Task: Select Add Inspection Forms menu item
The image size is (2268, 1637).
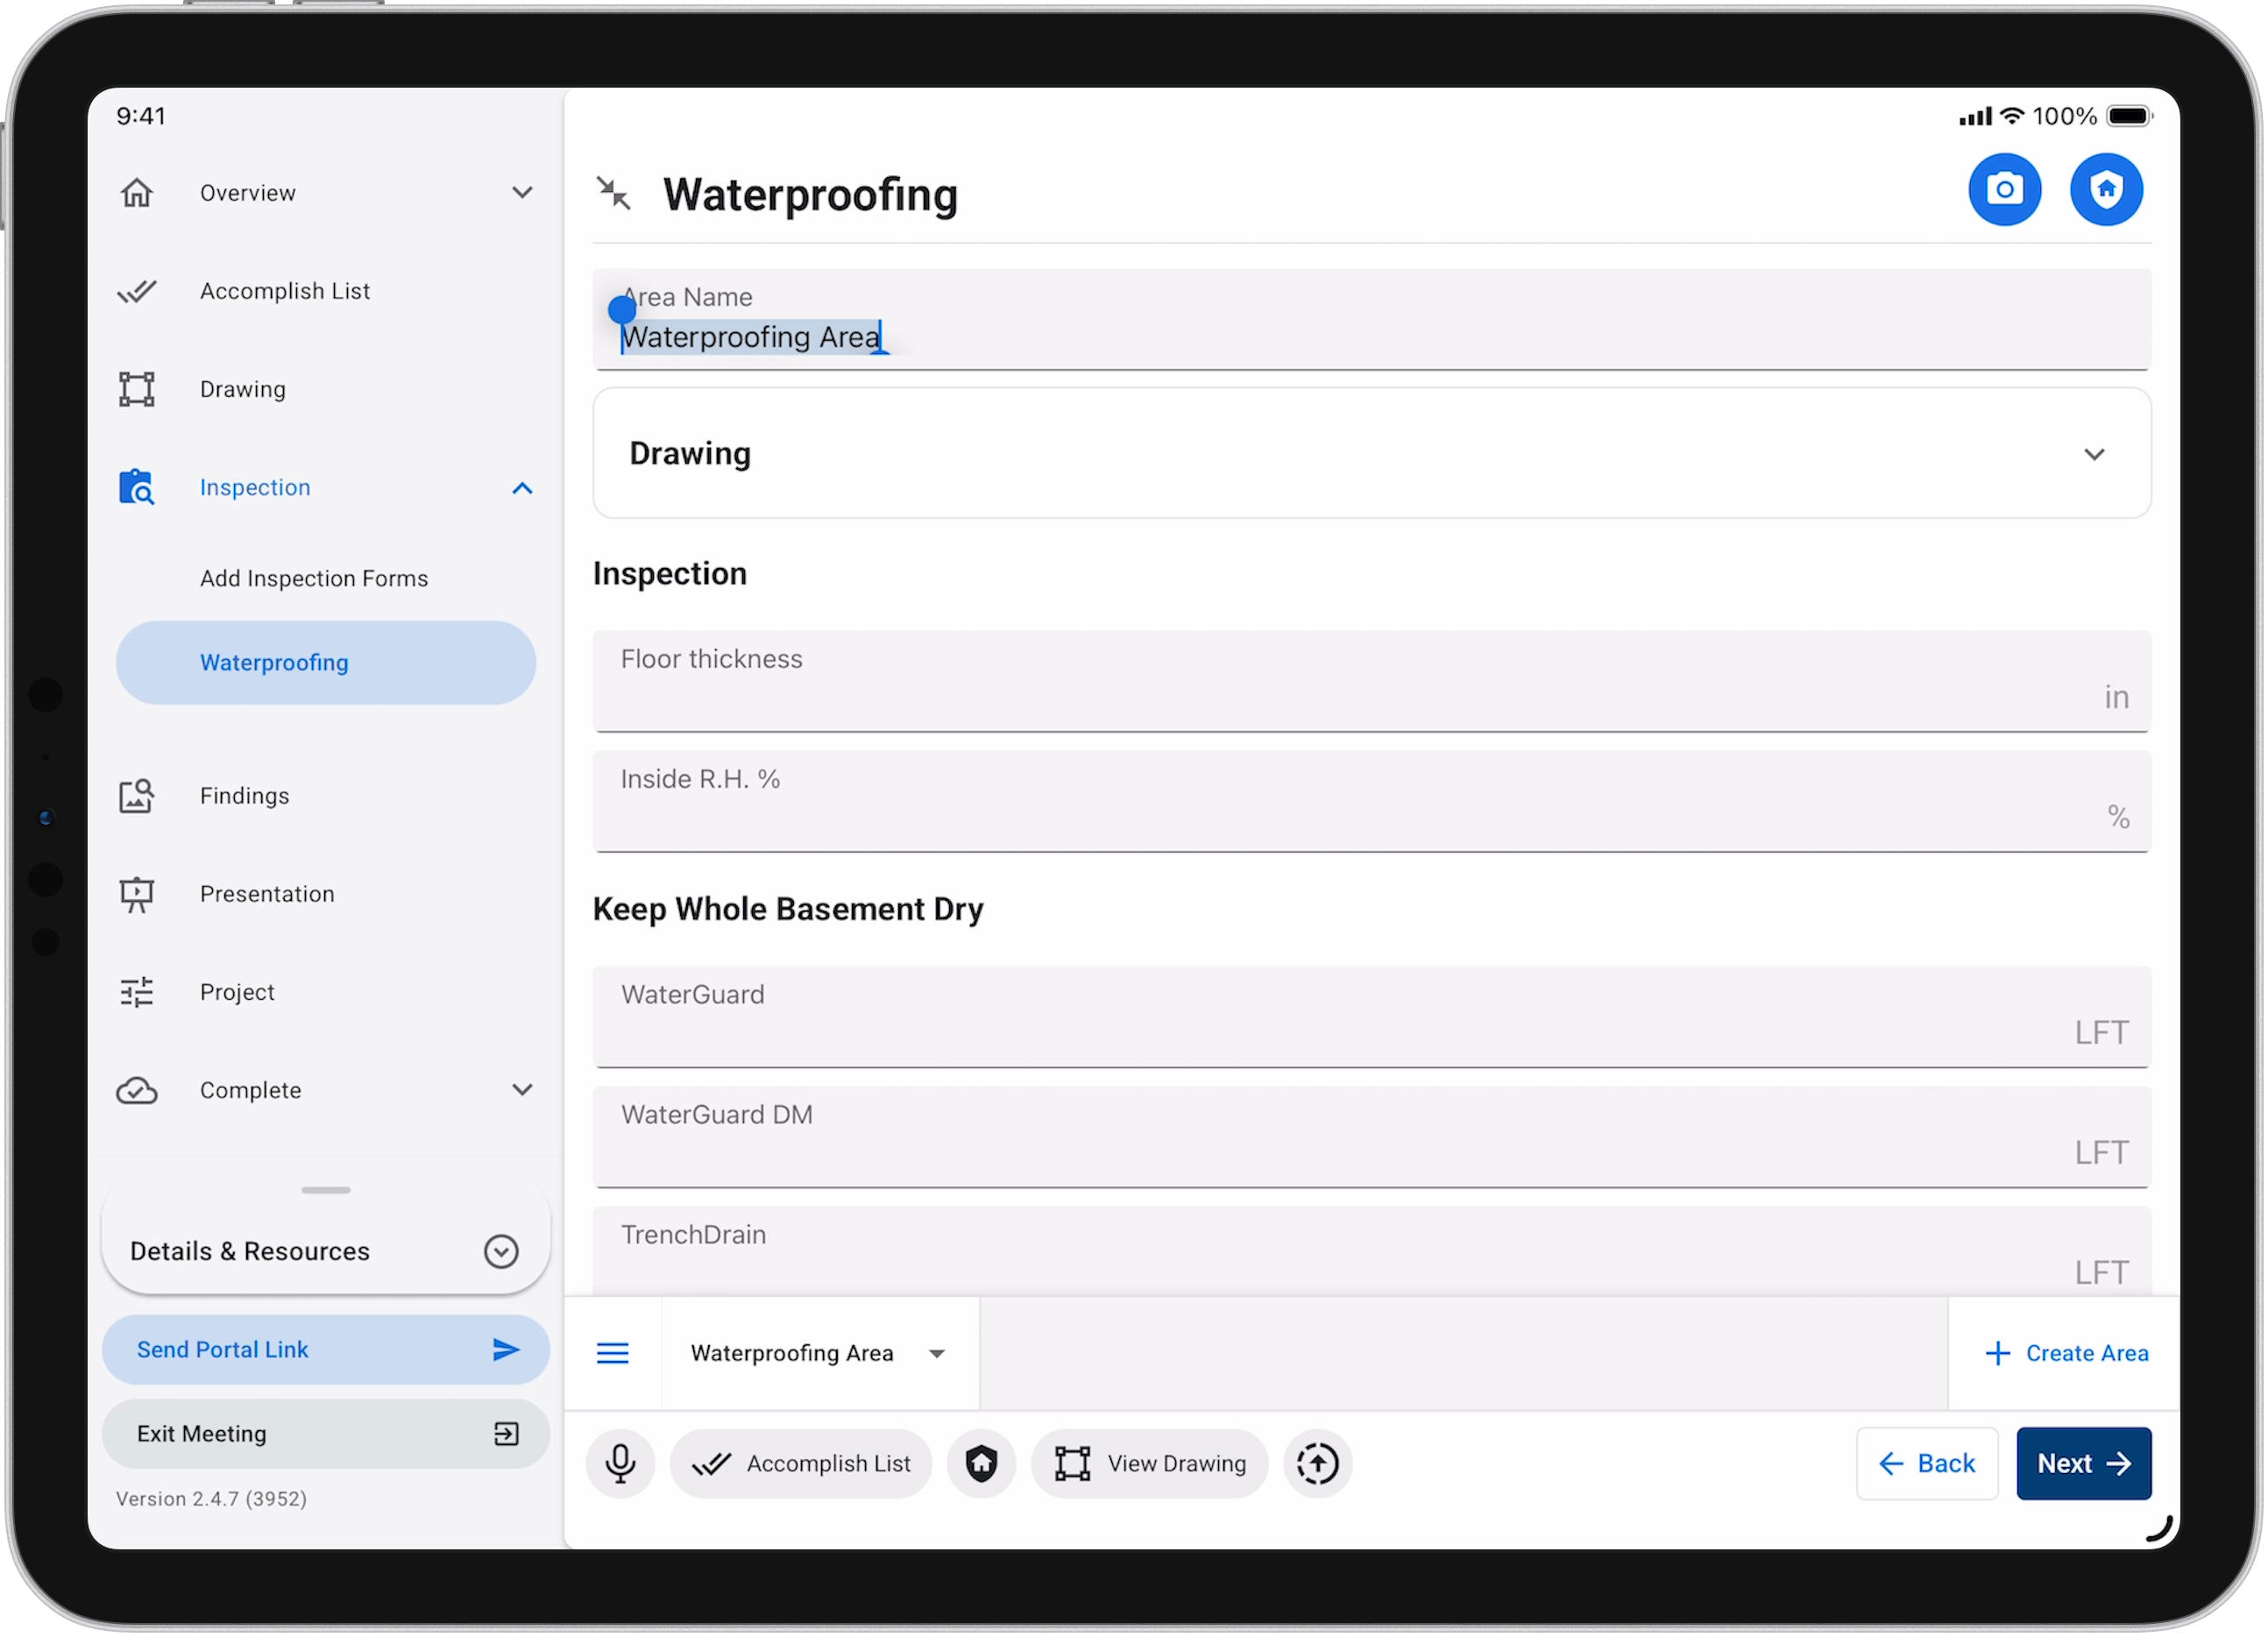Action: [x=313, y=578]
